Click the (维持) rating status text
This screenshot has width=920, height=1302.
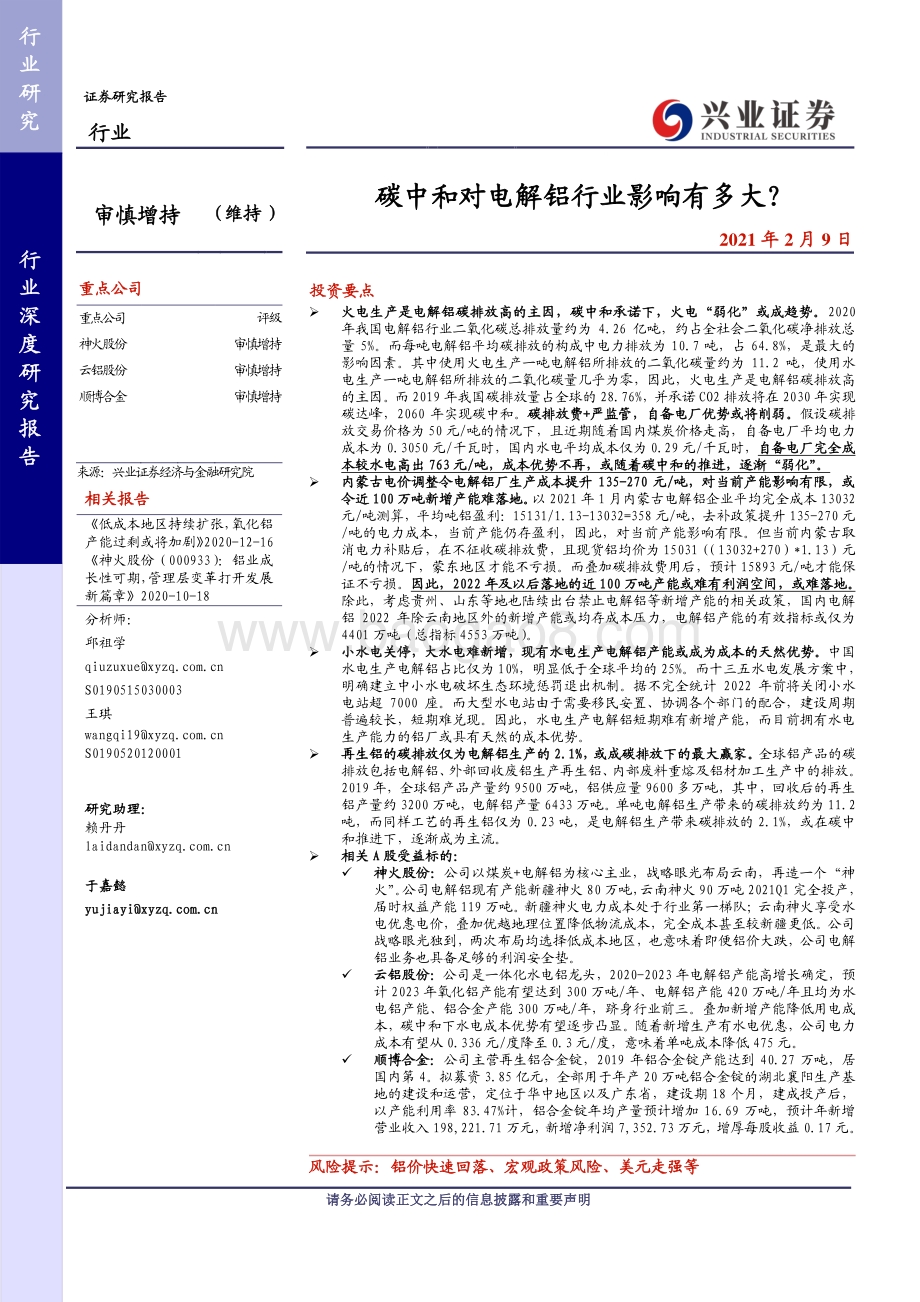point(245,214)
